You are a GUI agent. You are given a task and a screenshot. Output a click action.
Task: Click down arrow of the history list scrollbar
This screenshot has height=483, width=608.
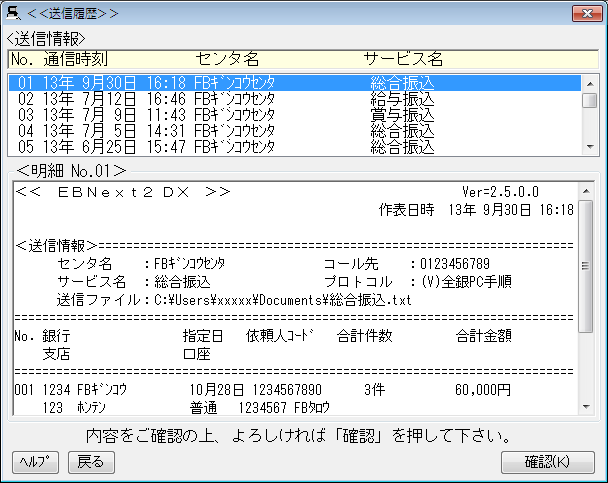(590, 147)
